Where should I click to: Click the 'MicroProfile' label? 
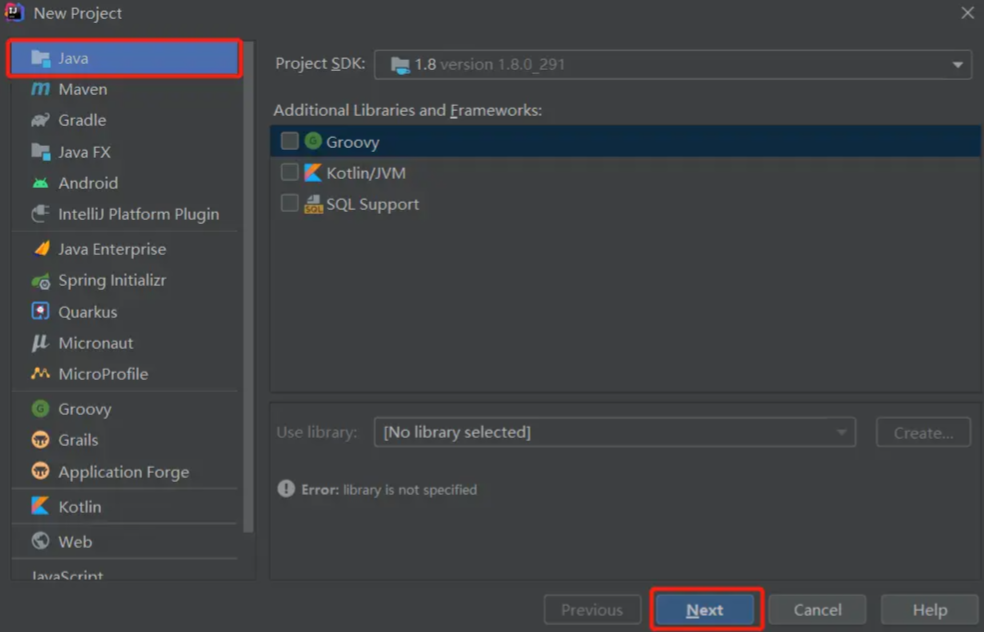(x=104, y=374)
